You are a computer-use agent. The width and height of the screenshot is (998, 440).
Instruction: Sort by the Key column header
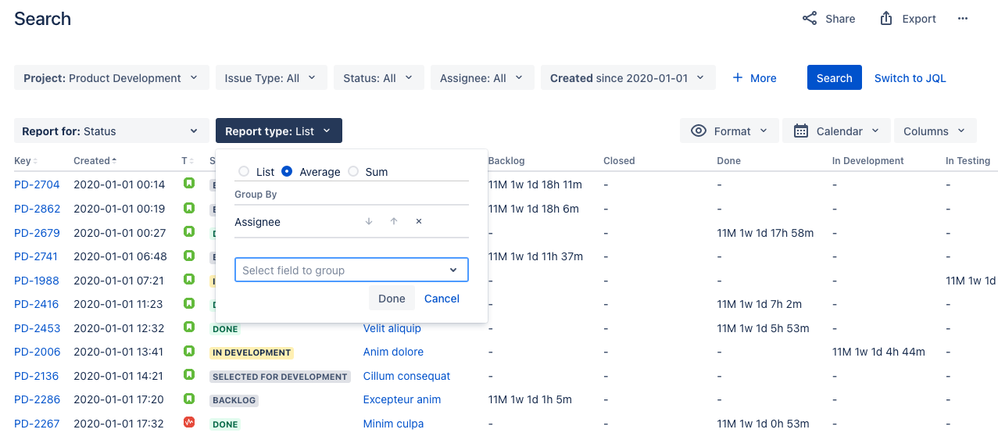[x=25, y=160]
